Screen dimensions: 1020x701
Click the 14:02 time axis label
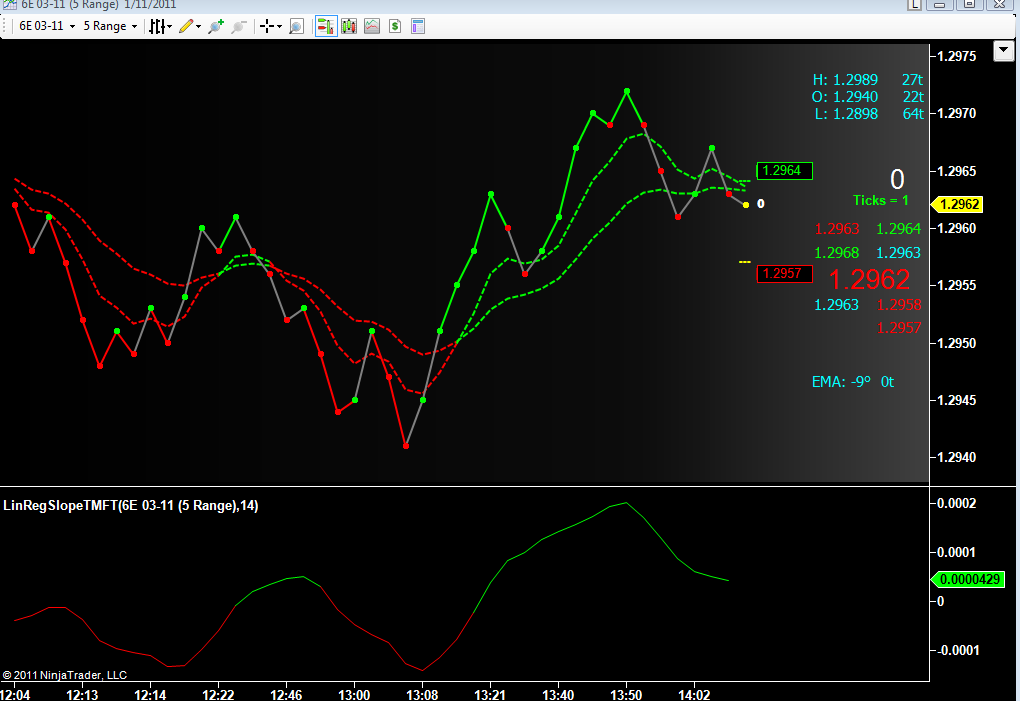tap(694, 694)
